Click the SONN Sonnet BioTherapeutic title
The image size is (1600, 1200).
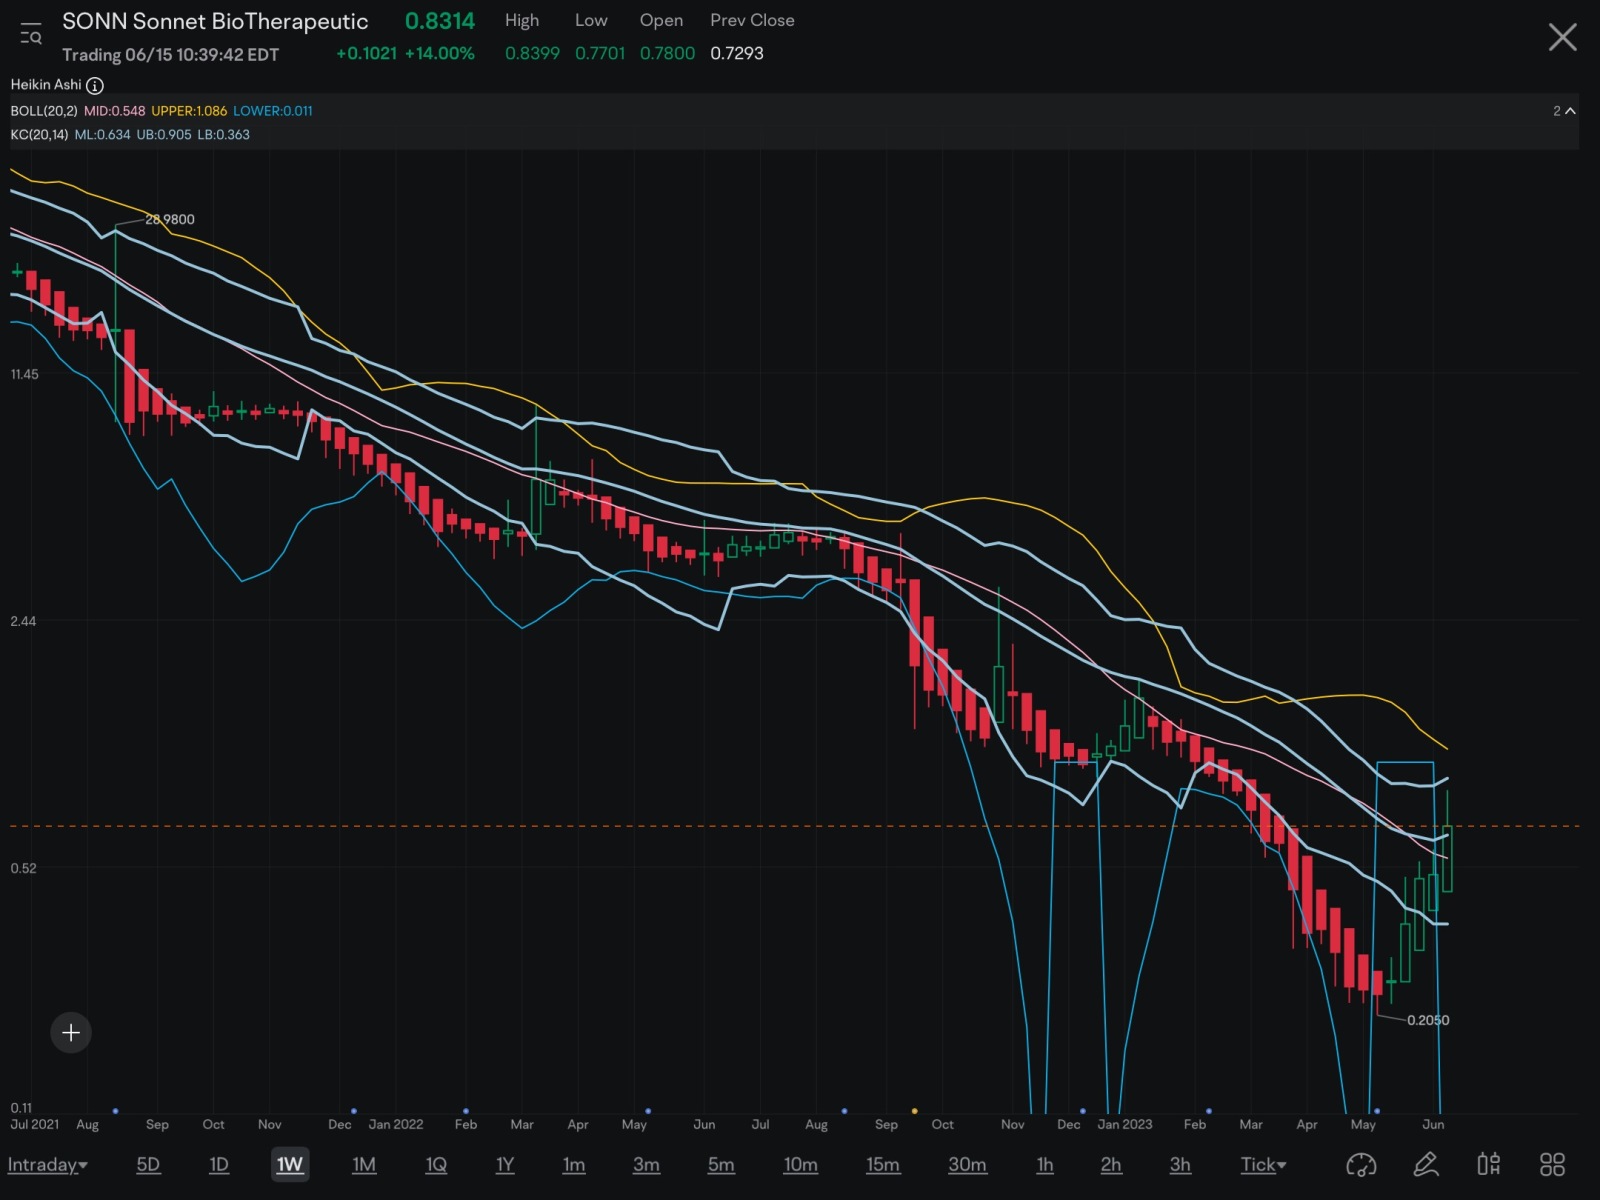pyautogui.click(x=215, y=21)
